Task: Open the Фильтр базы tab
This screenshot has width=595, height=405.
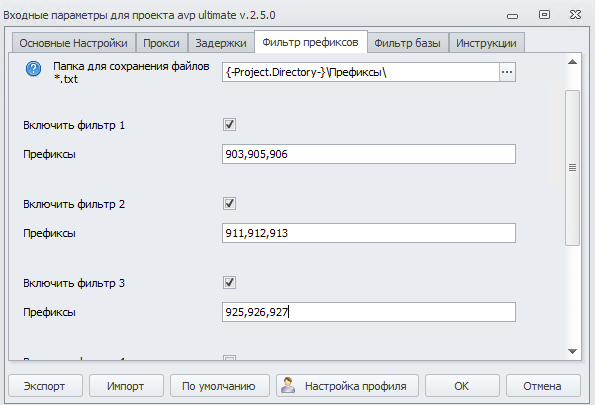Action: (x=408, y=43)
